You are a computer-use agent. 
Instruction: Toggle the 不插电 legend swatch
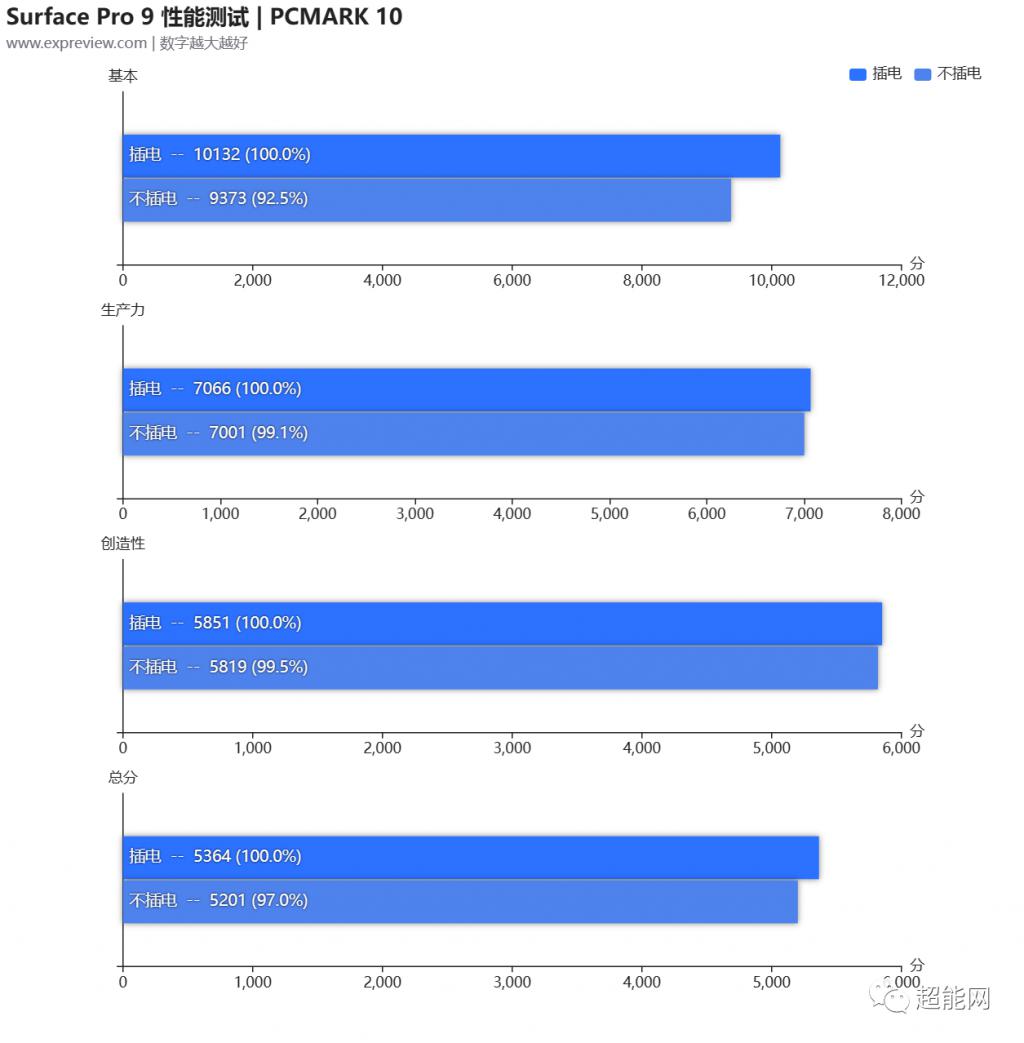[922, 74]
